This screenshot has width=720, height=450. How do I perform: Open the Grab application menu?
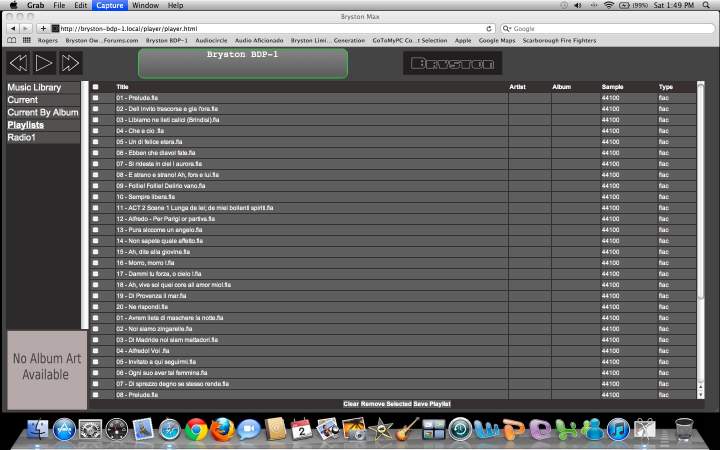(x=35, y=5)
